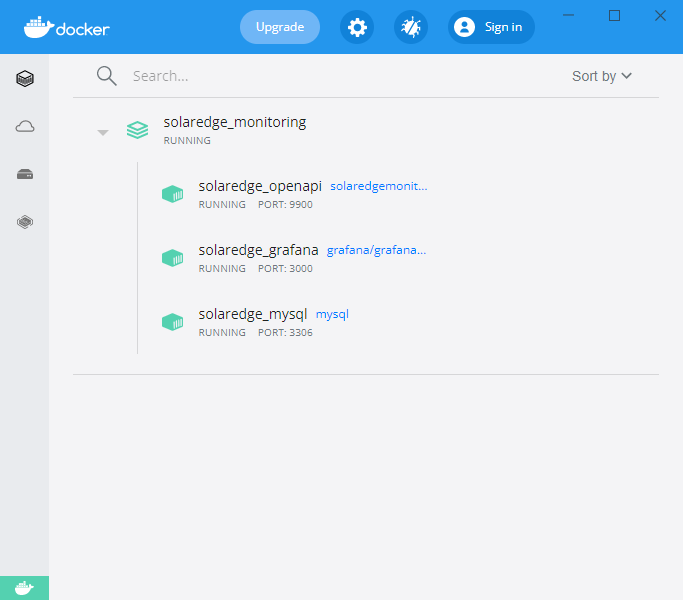This screenshot has height=600, width=683.
Task: Click the Docker logo in header
Action: click(67, 27)
